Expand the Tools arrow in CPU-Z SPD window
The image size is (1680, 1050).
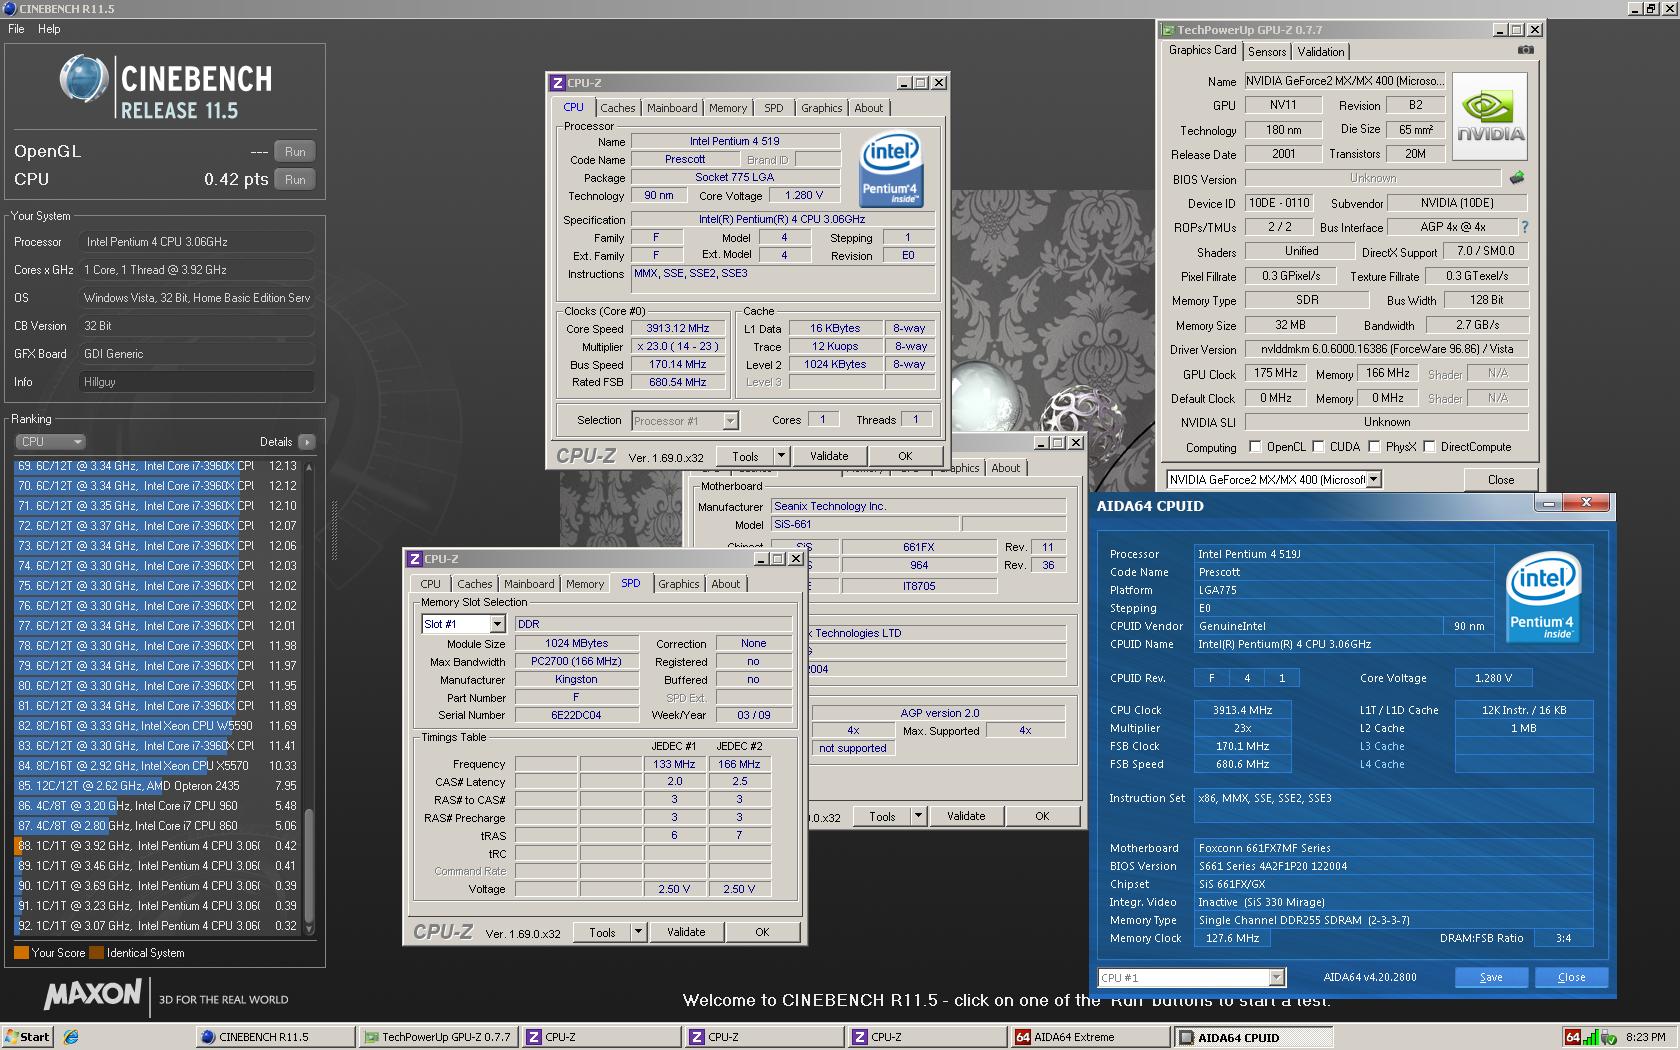[638, 932]
